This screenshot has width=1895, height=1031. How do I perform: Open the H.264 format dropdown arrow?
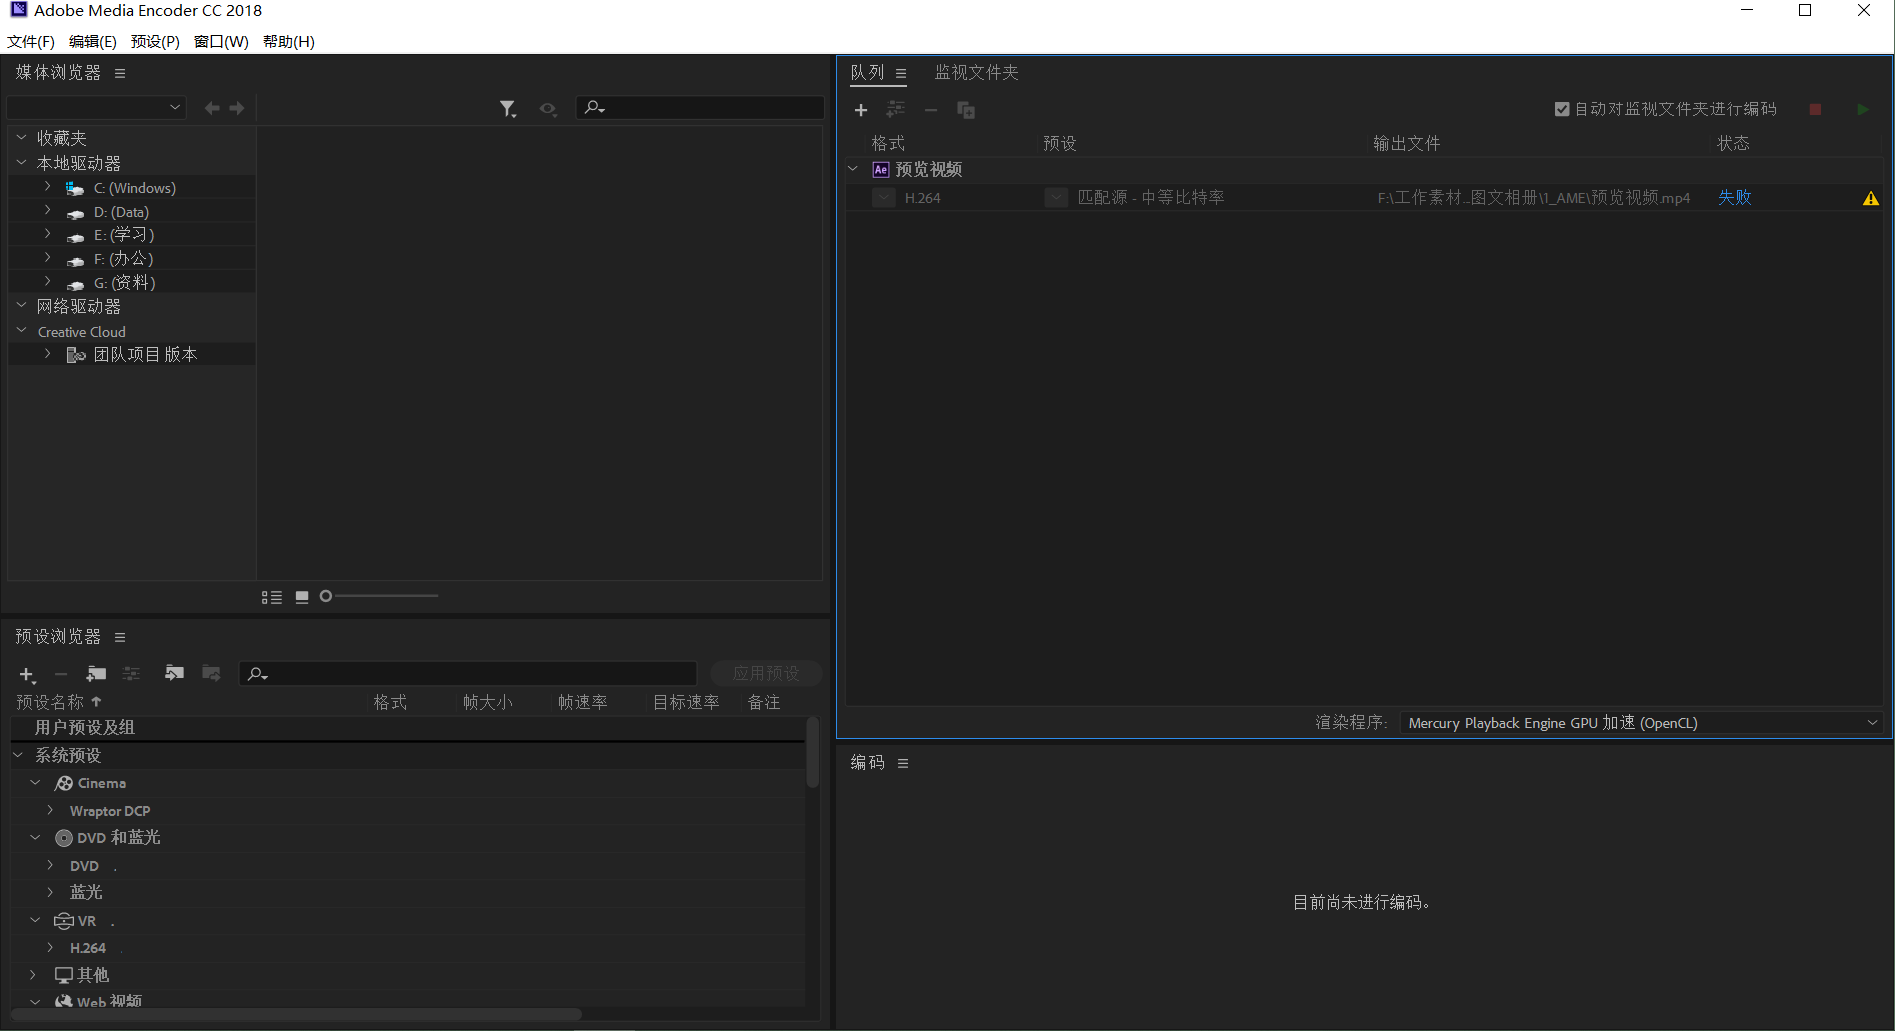(x=884, y=198)
